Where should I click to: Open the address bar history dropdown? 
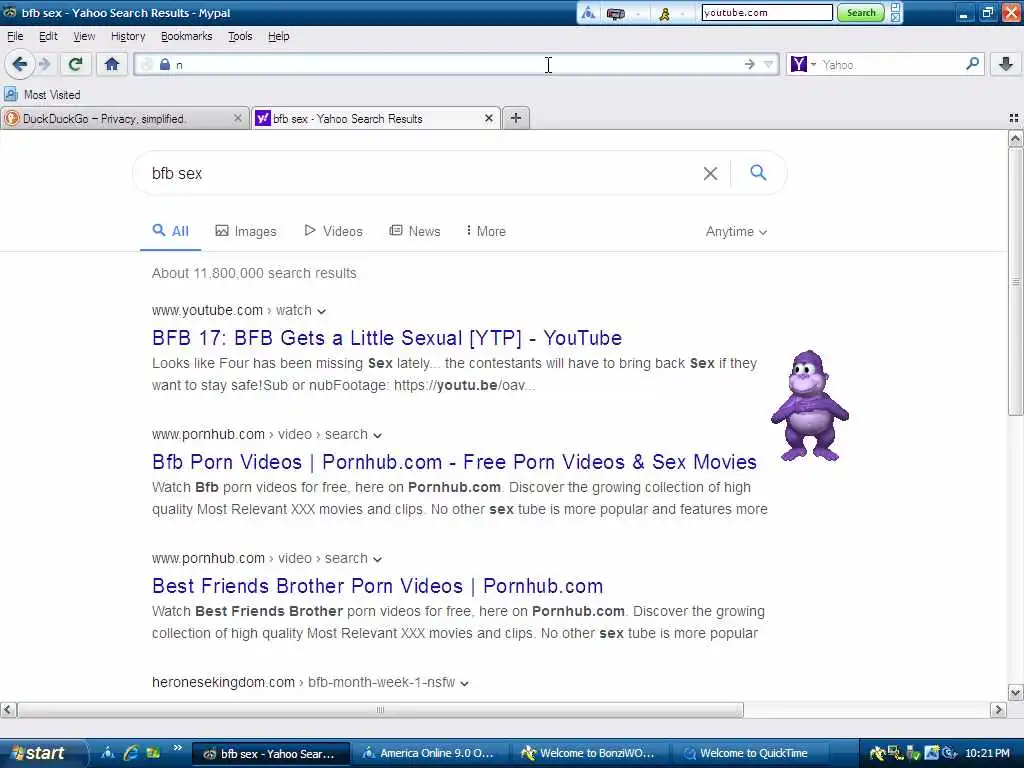(769, 64)
